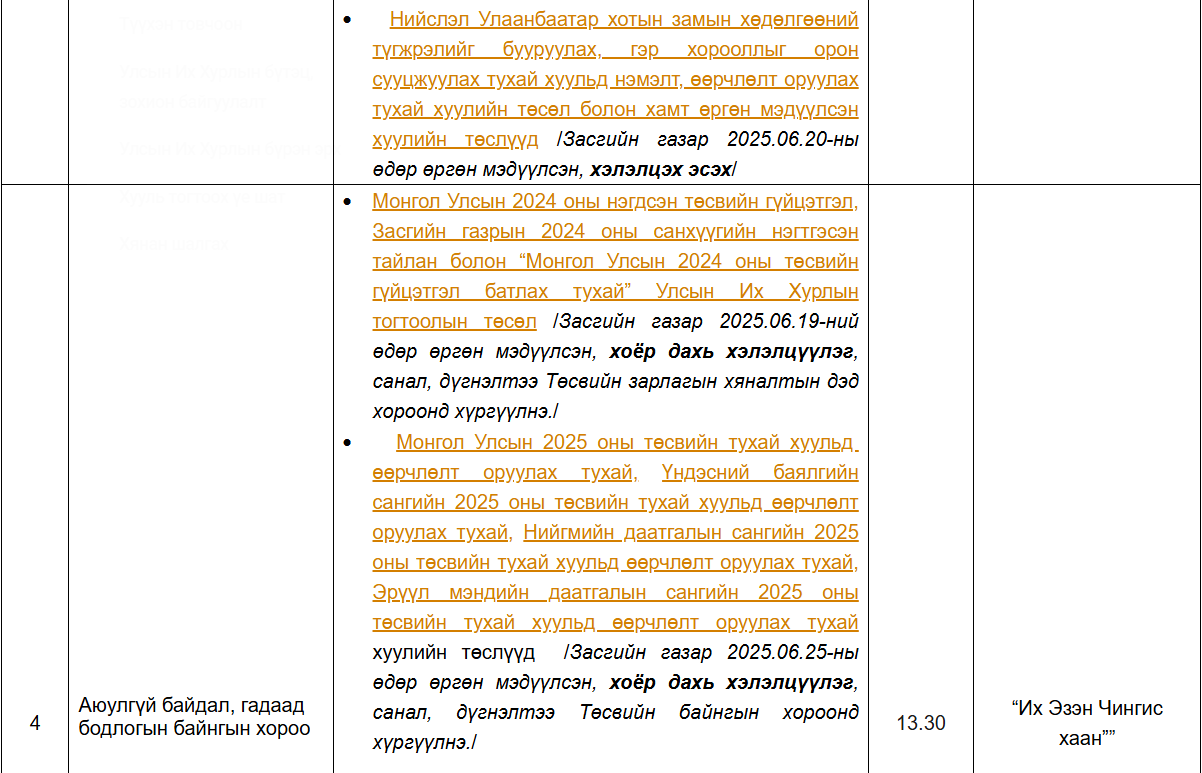Click "хоёр дахь хэлэлцүүлэг" in the 2025.06.19 note
Screen dimensions: 1202x773
[x=732, y=351]
